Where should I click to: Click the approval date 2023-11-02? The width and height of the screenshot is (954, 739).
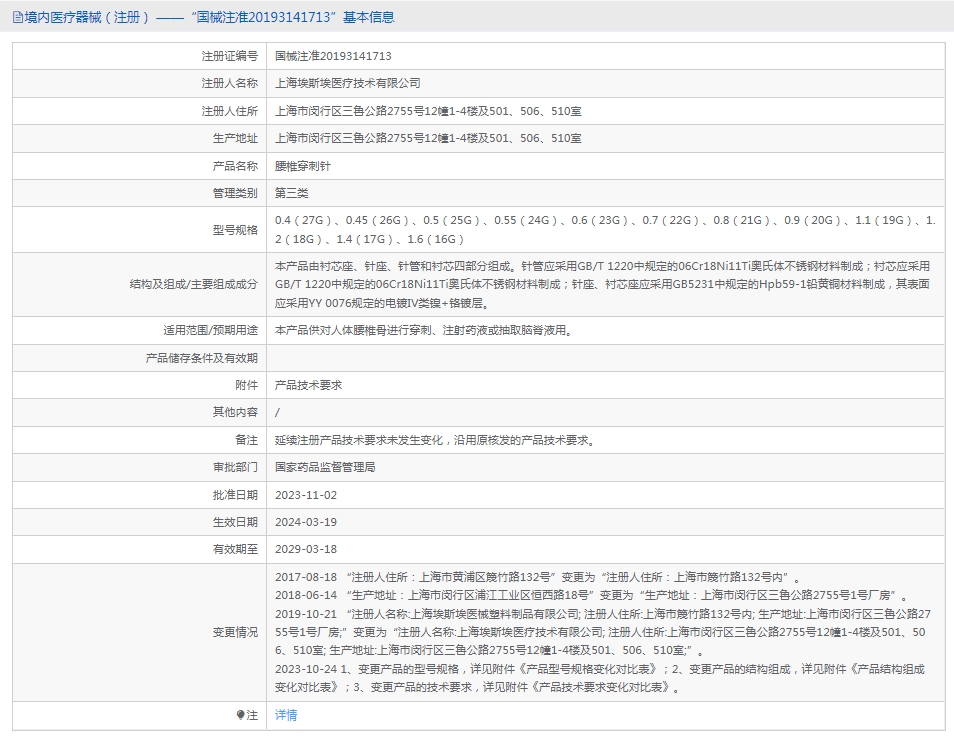coord(306,495)
